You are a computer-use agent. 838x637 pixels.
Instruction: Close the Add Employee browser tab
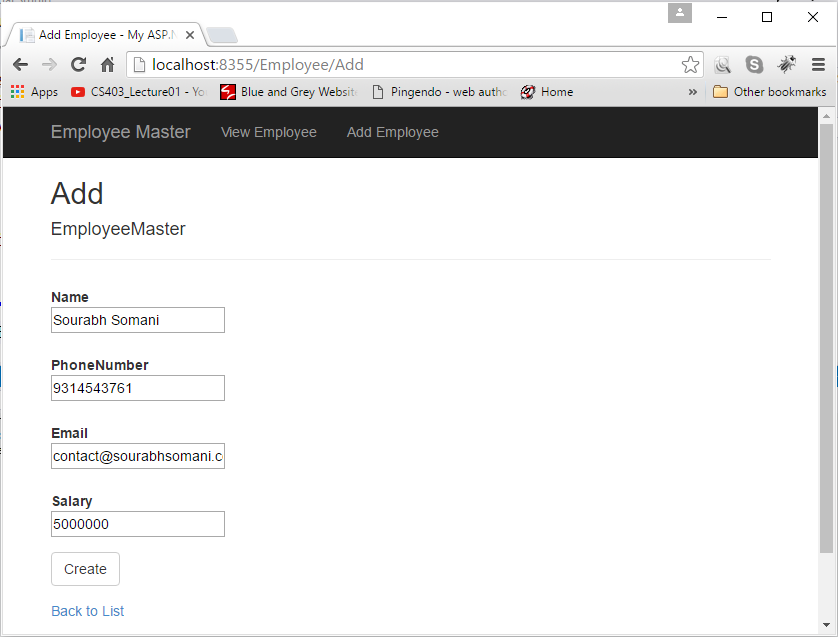click(x=190, y=35)
